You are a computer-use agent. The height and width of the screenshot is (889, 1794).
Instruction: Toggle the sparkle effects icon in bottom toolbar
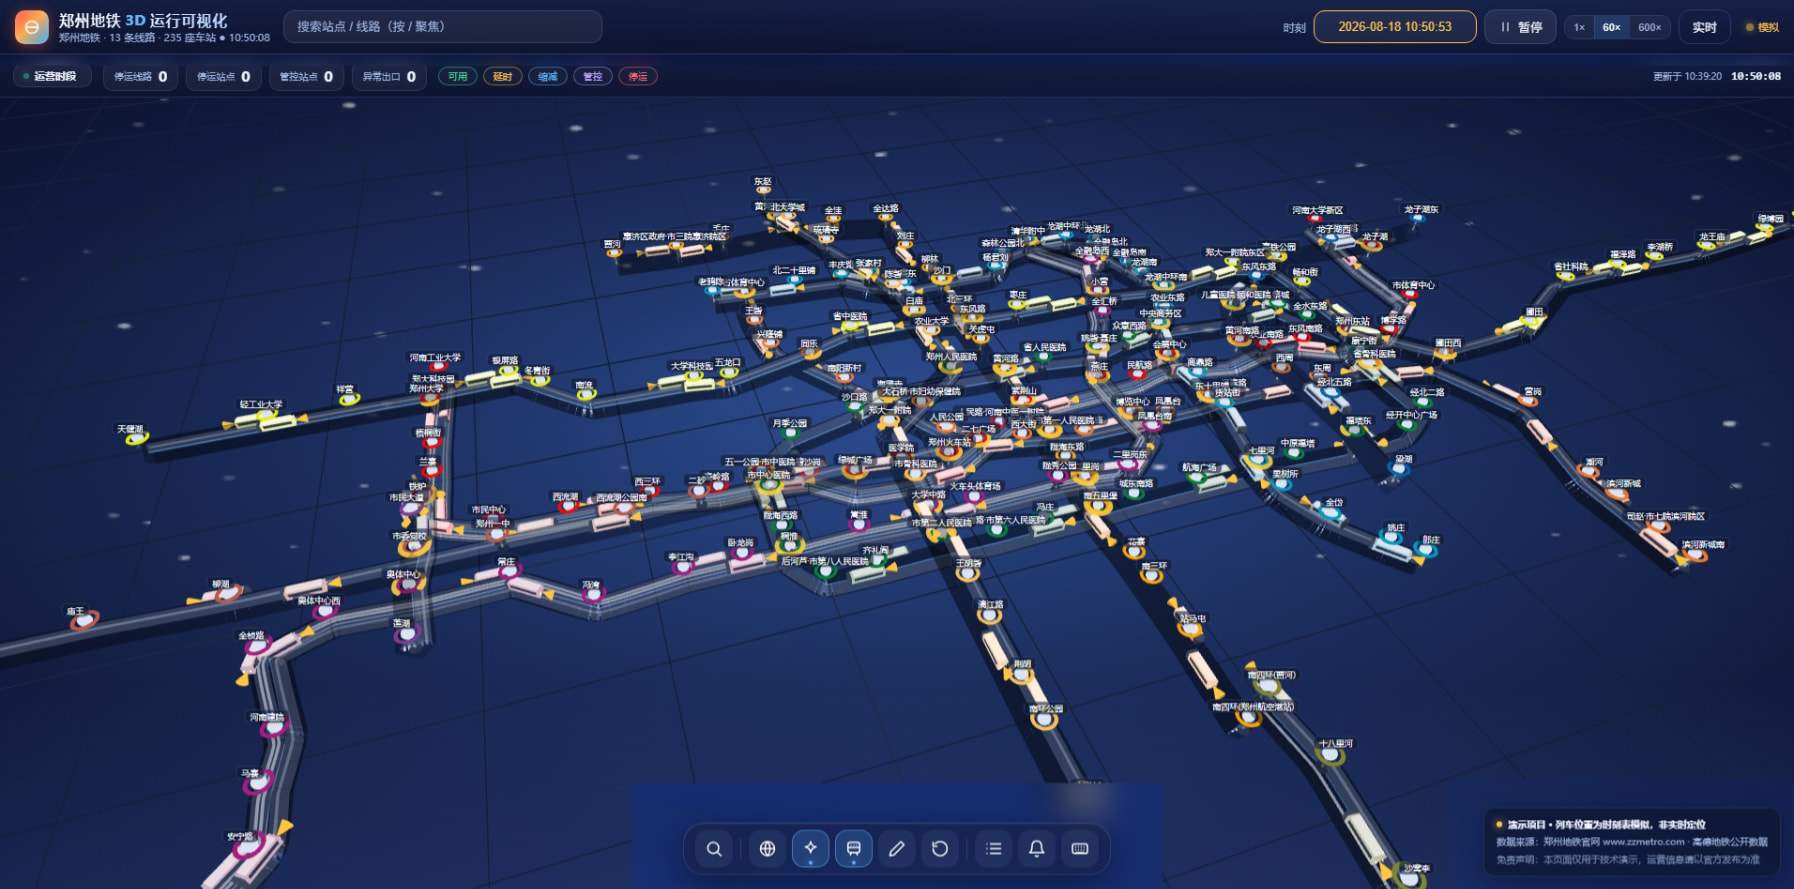pyautogui.click(x=810, y=849)
